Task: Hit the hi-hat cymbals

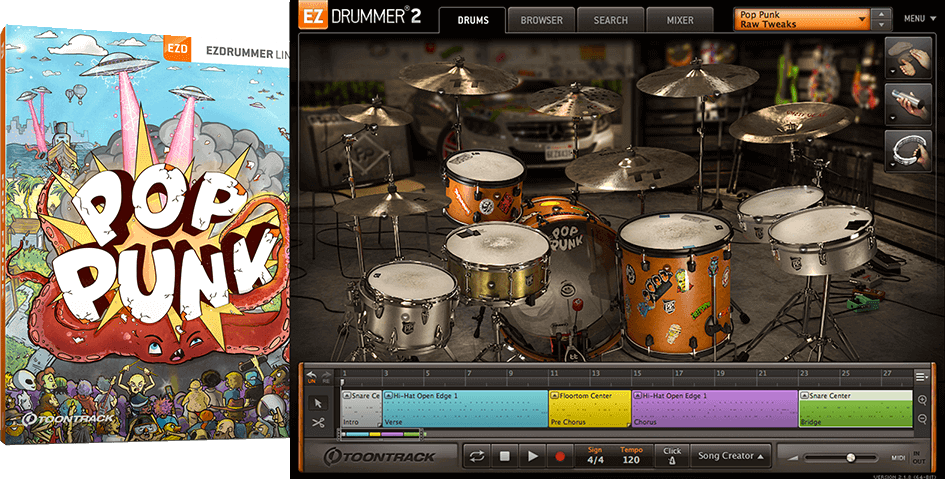Action: click(x=386, y=202)
